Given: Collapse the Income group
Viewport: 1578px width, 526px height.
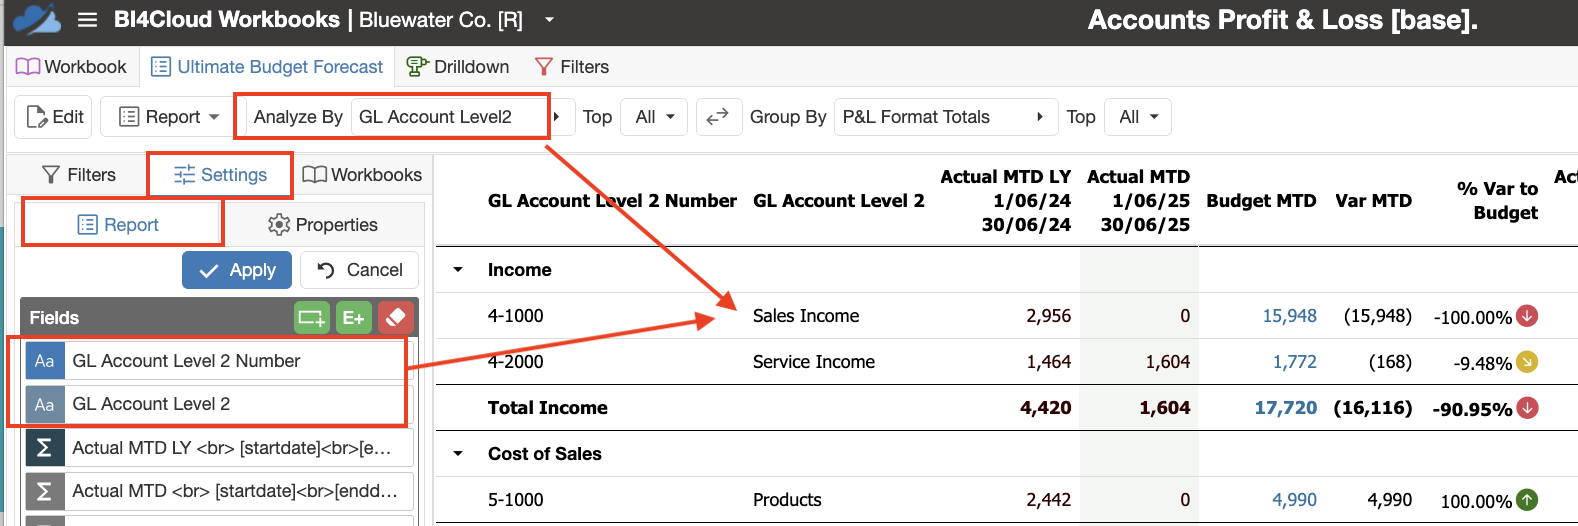Looking at the screenshot, I should click(458, 270).
